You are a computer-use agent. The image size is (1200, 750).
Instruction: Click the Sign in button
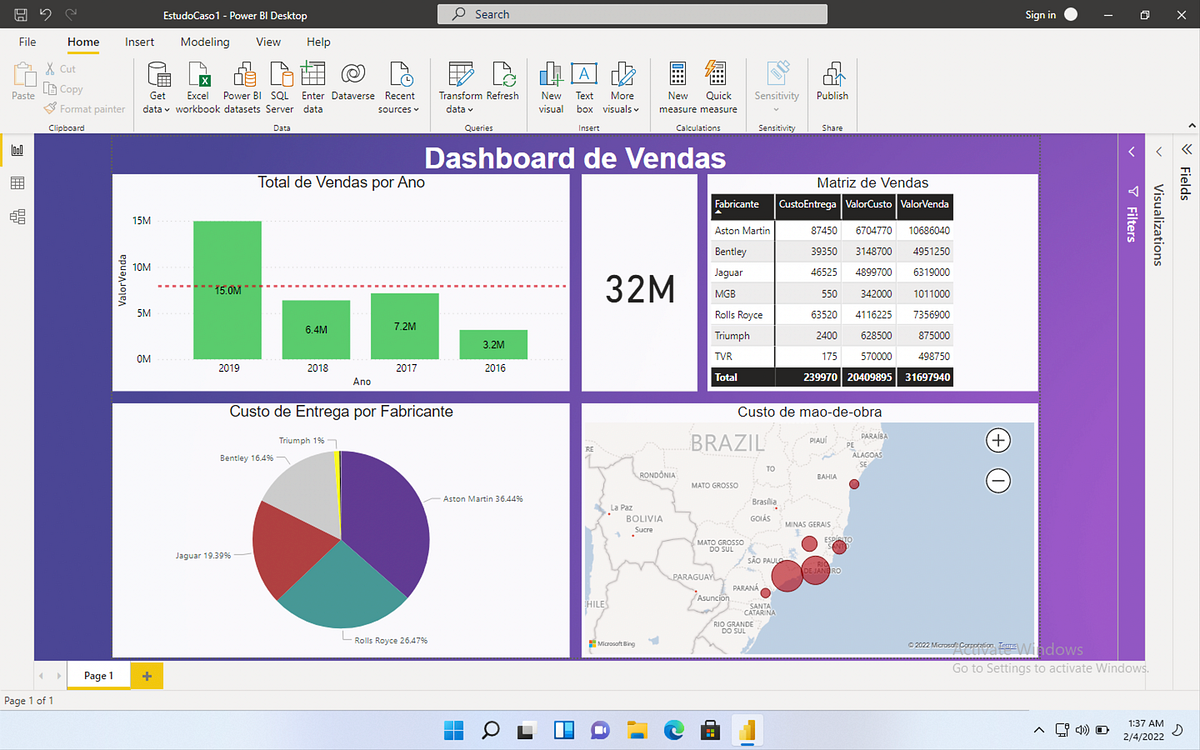(x=1041, y=14)
